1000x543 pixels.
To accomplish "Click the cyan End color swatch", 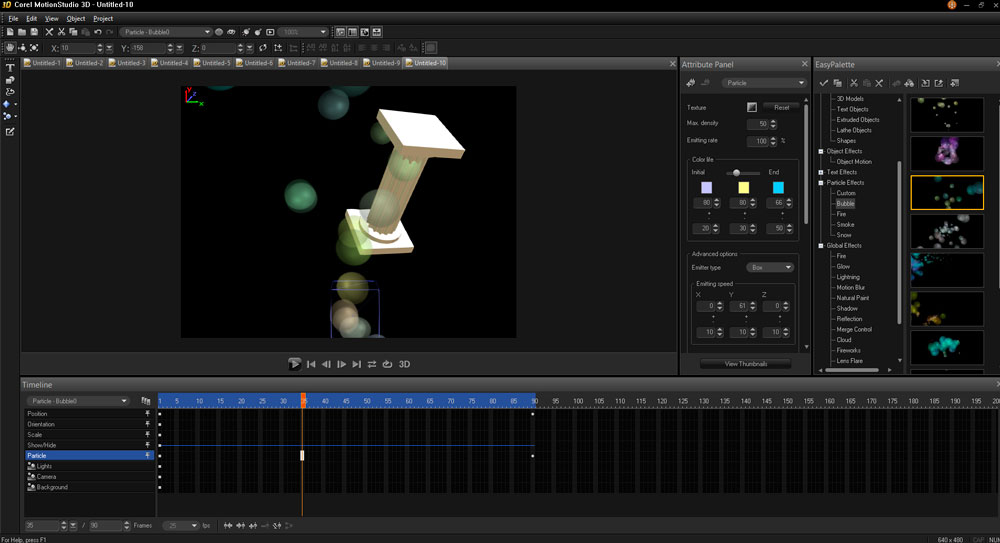I will [778, 188].
